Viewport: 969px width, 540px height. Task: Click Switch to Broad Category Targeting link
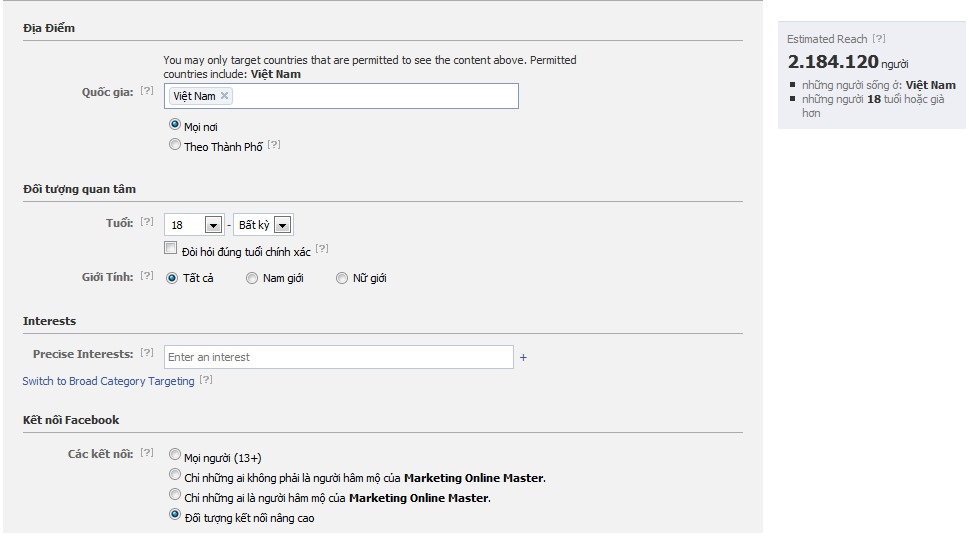coord(108,381)
